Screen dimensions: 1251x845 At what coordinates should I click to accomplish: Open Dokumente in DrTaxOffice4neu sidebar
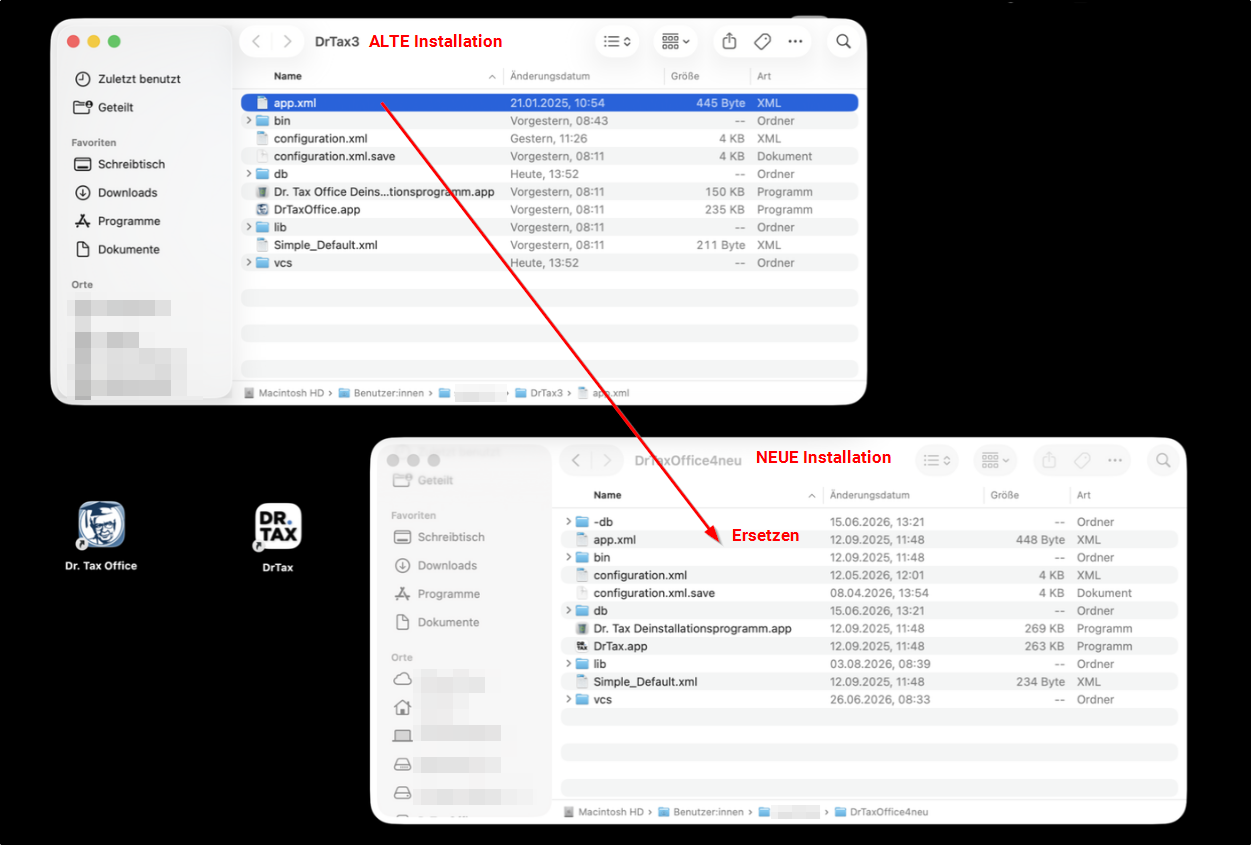(437, 622)
